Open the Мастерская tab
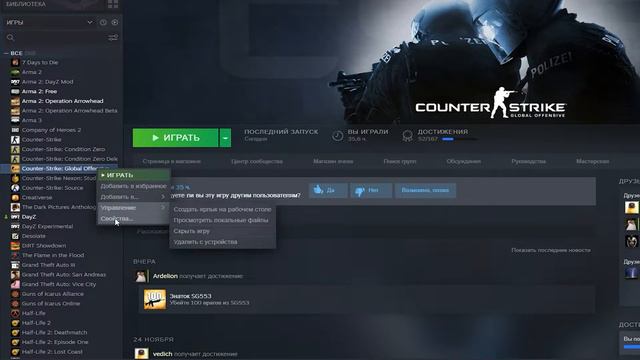 click(593, 161)
